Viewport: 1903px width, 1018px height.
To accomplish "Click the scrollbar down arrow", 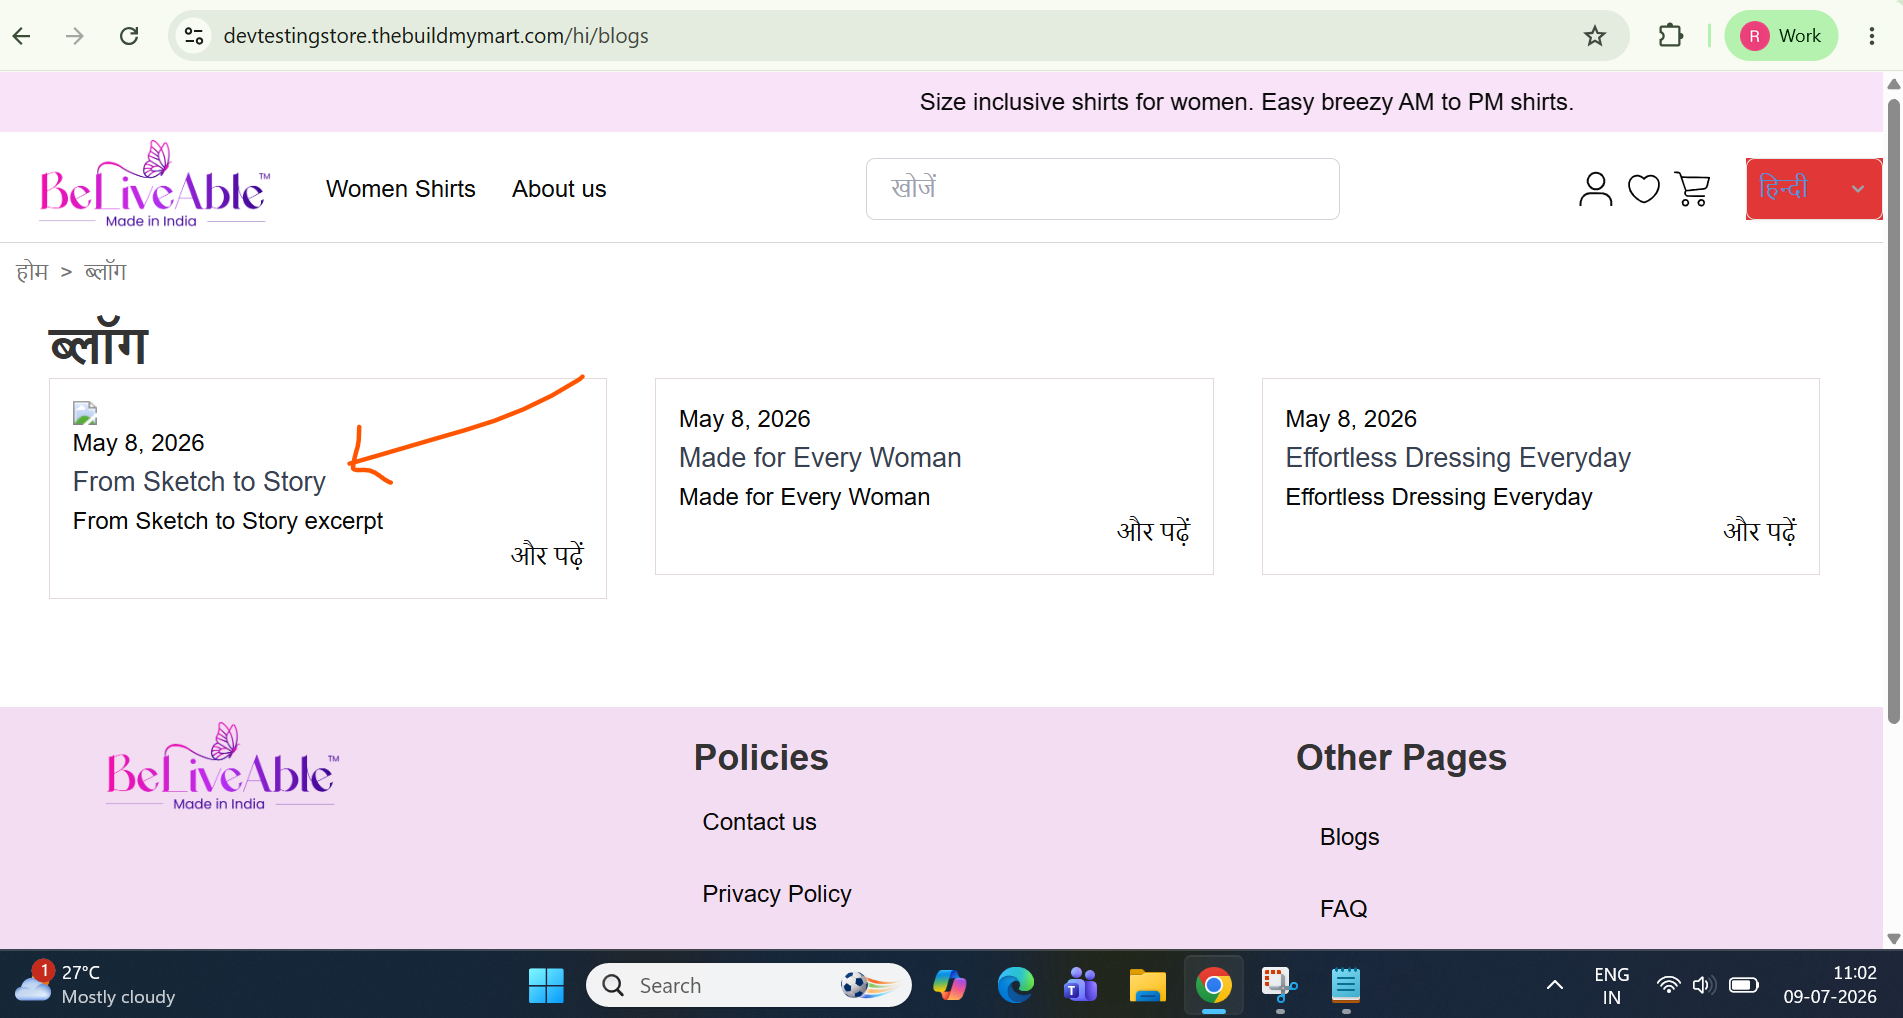I will coord(1893,939).
